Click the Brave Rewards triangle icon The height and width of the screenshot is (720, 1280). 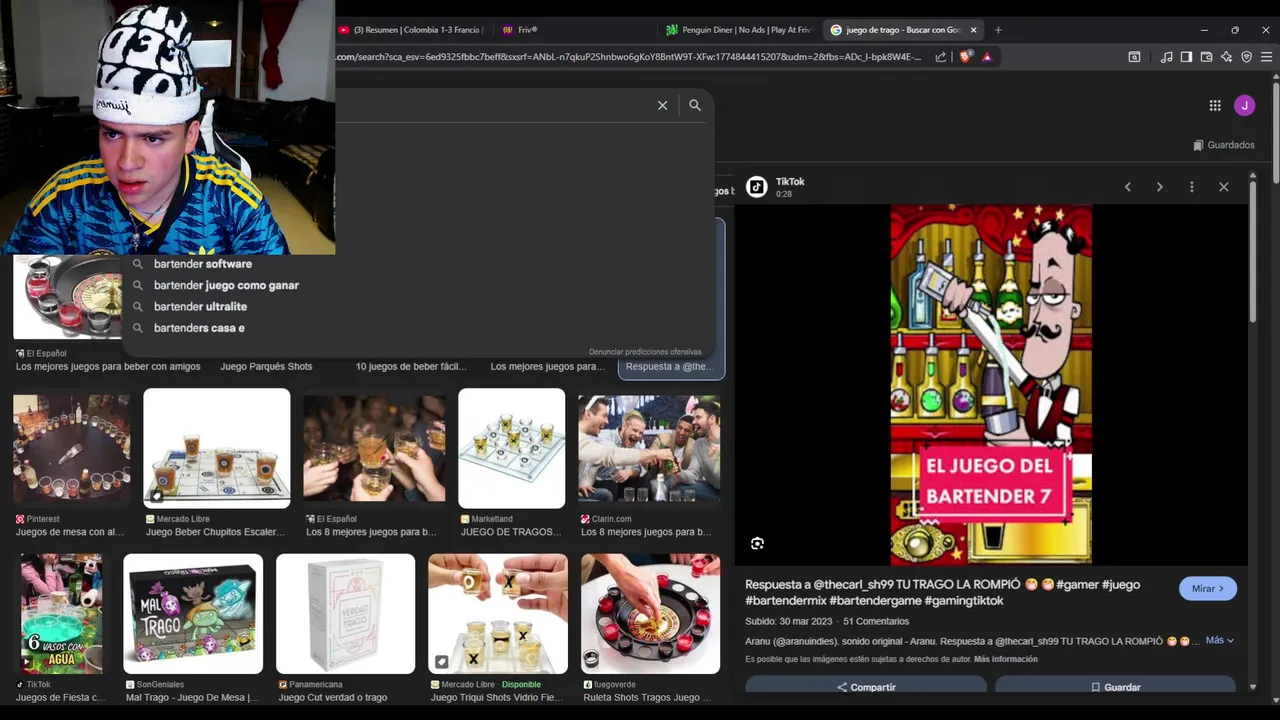click(987, 57)
